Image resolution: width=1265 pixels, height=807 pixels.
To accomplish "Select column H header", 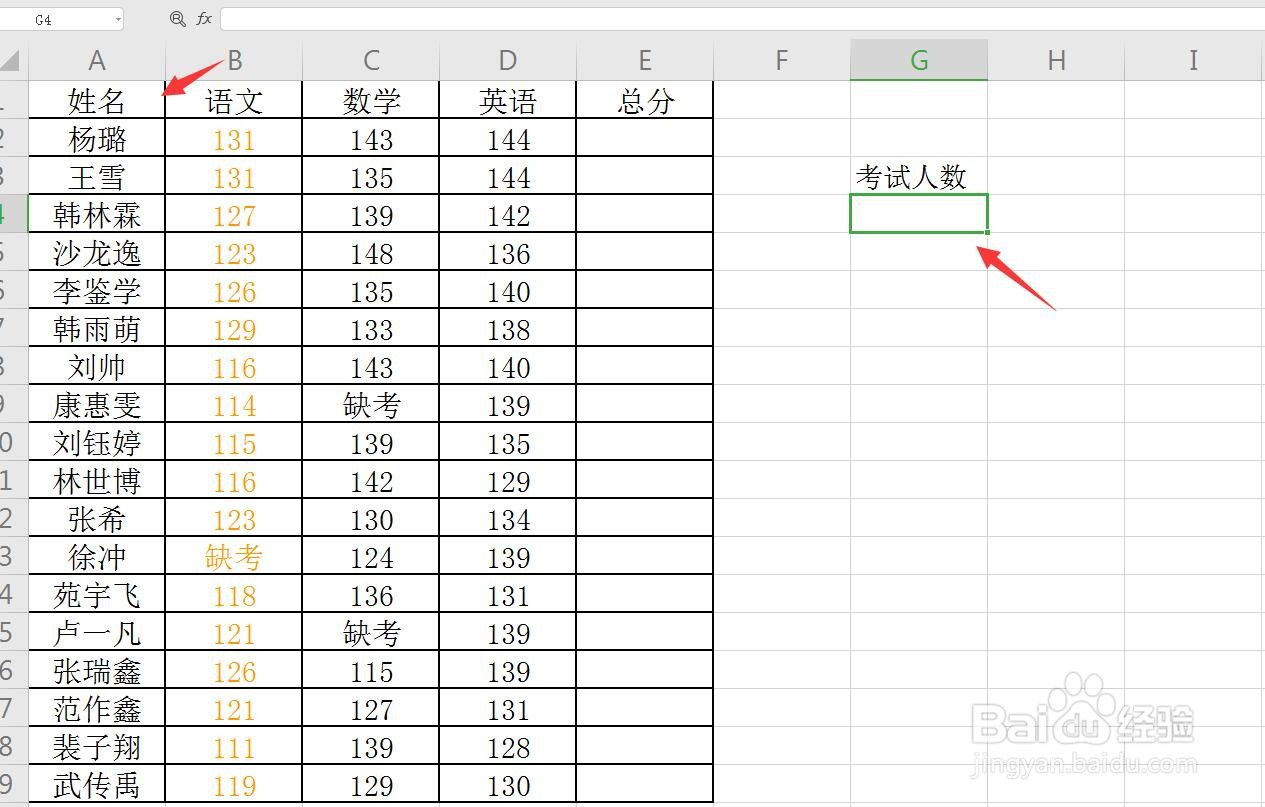I will 1056,61.
